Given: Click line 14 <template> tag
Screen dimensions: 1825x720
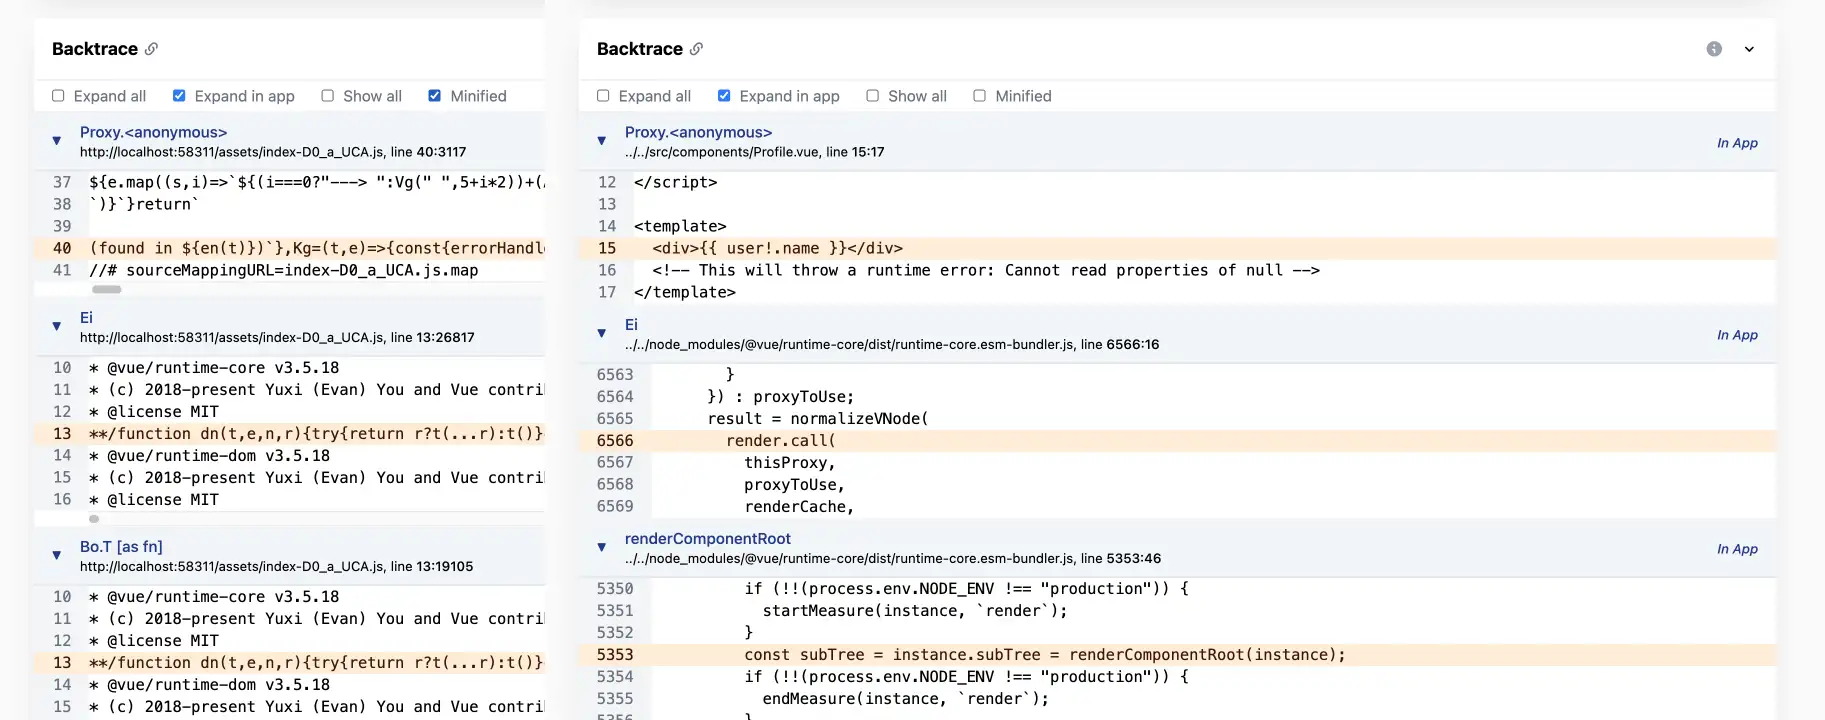Looking at the screenshot, I should coord(680,226).
